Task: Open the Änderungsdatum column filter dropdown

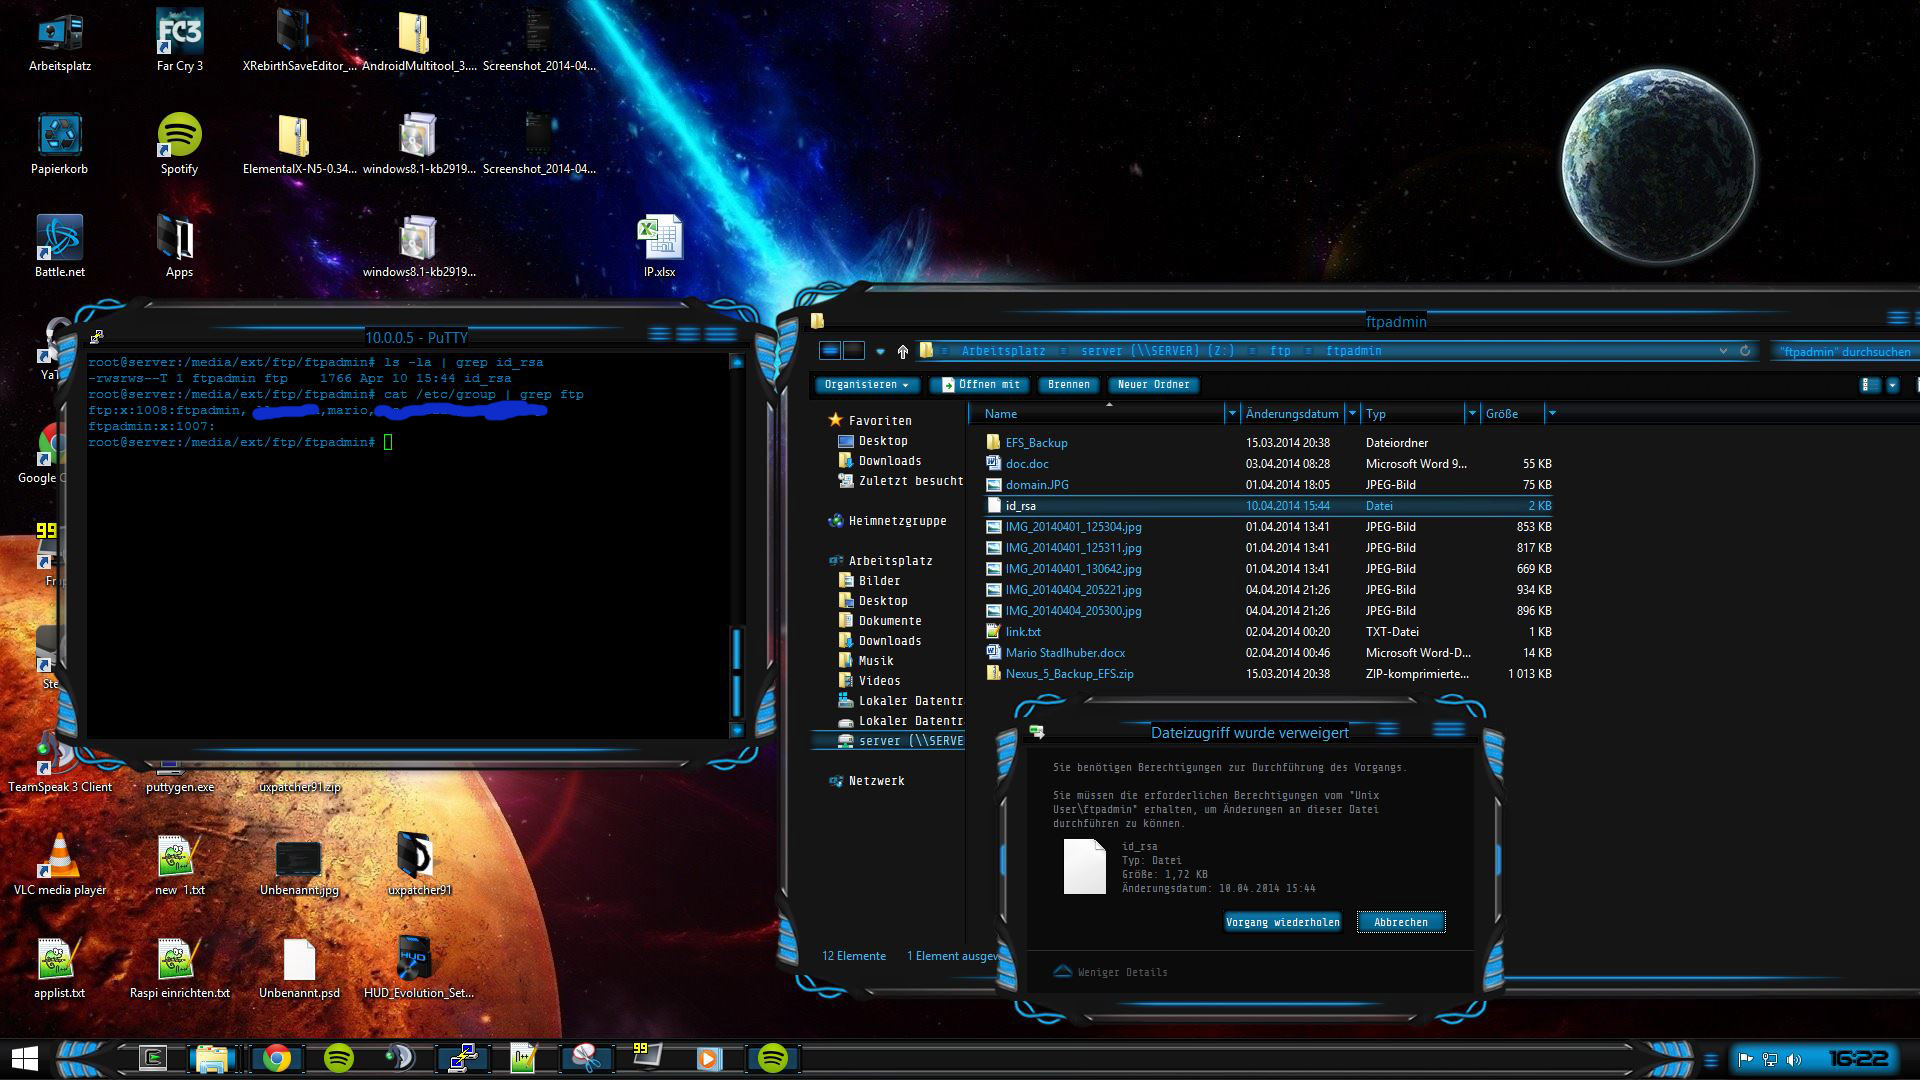Action: pos(1352,413)
